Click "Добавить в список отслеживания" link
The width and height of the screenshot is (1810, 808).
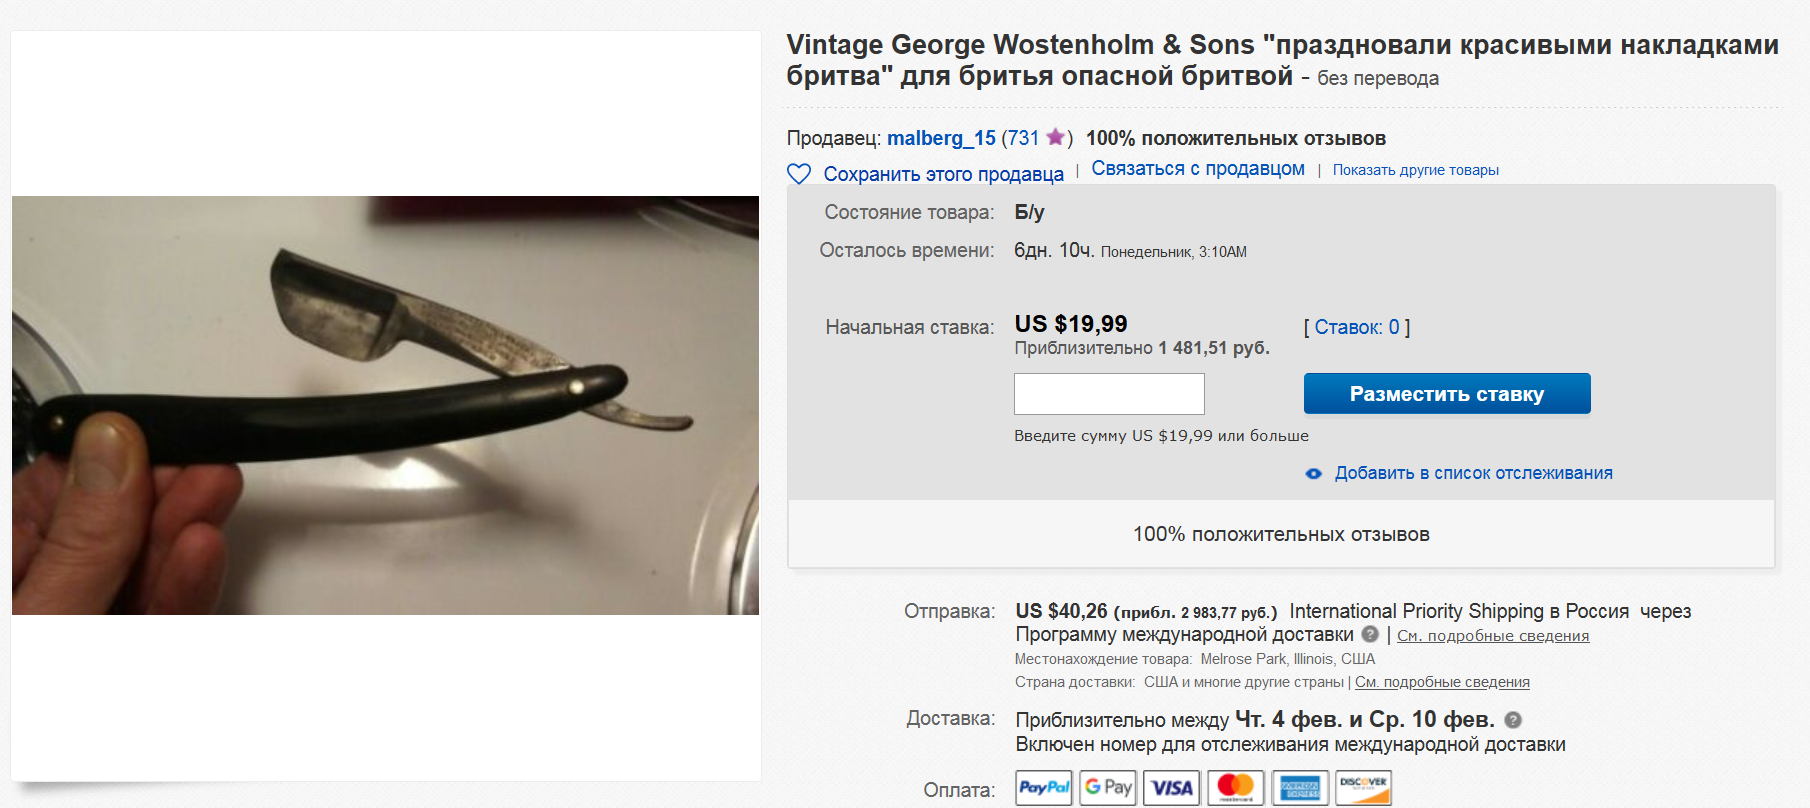1473,473
